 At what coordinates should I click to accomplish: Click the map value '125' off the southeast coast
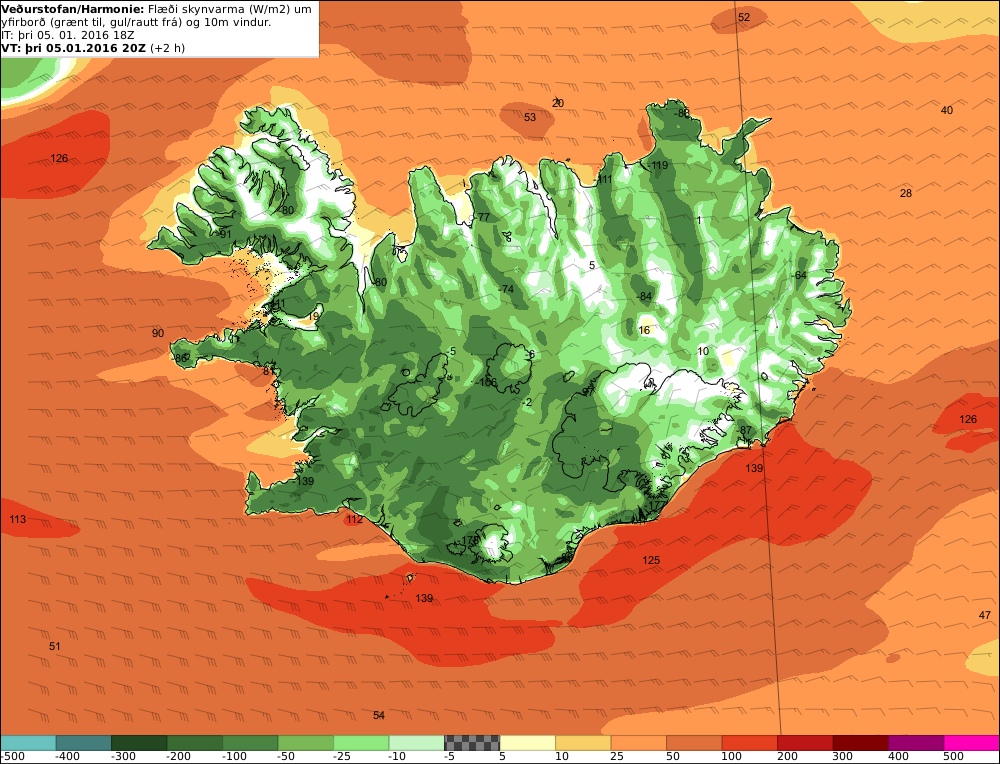coord(651,561)
